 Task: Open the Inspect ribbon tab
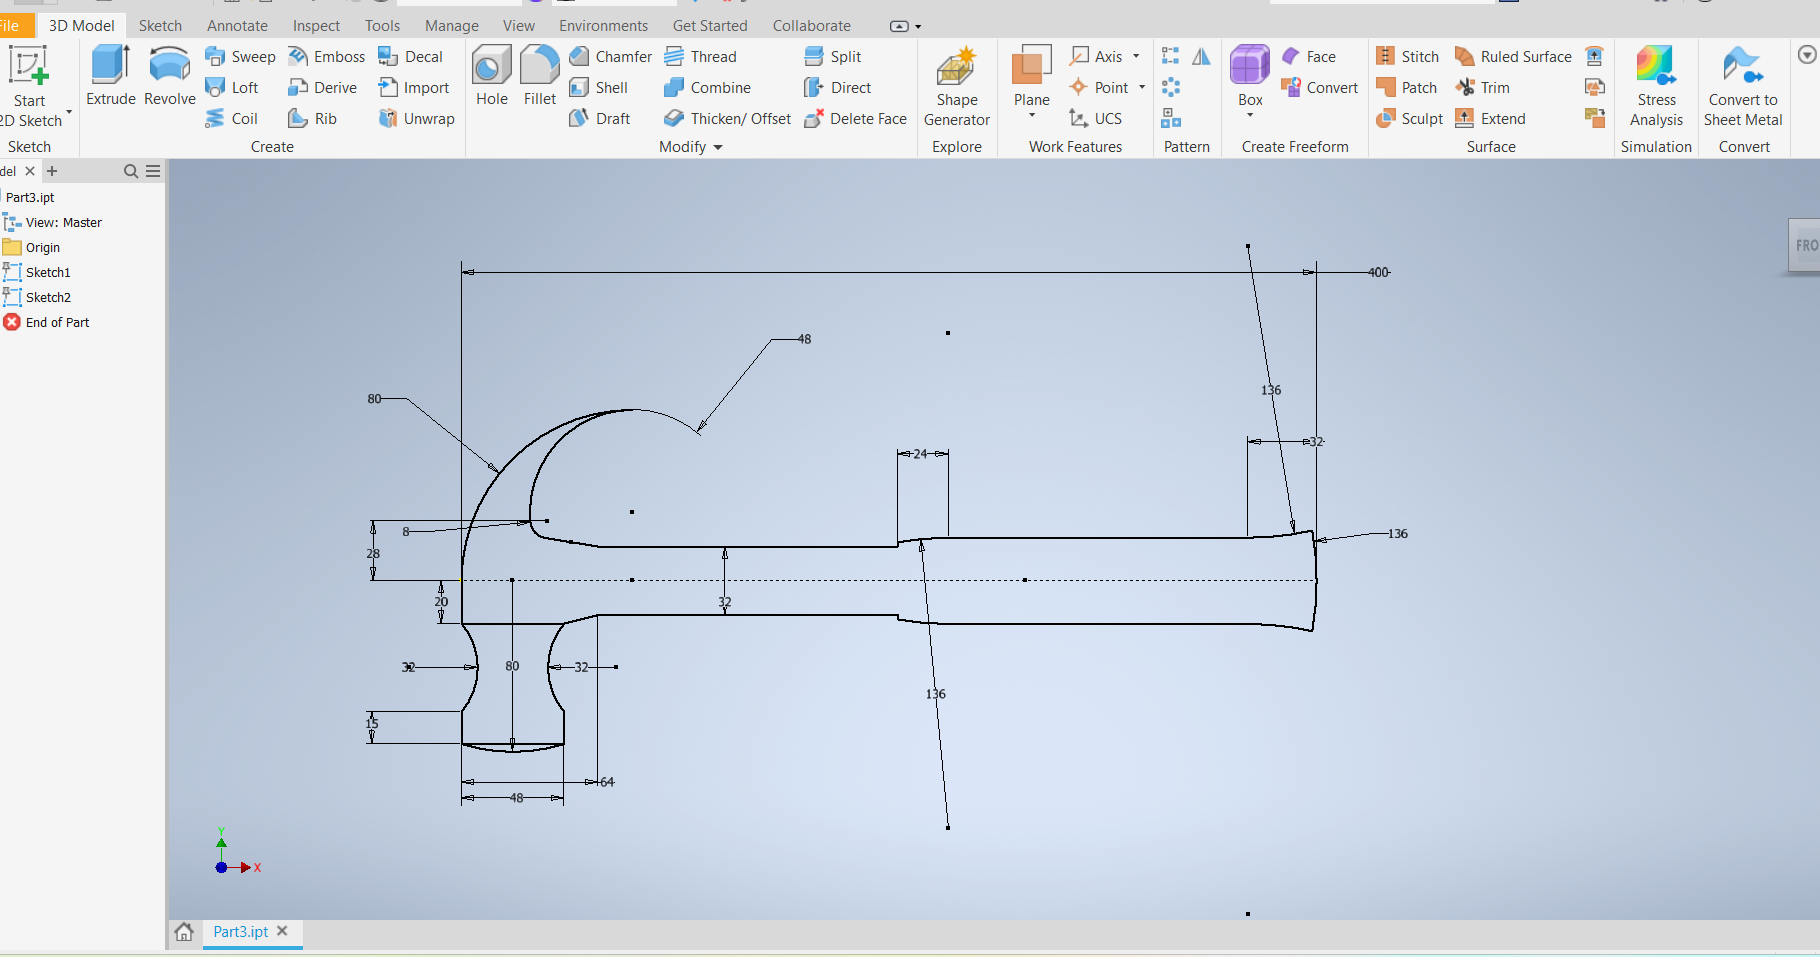pyautogui.click(x=316, y=26)
